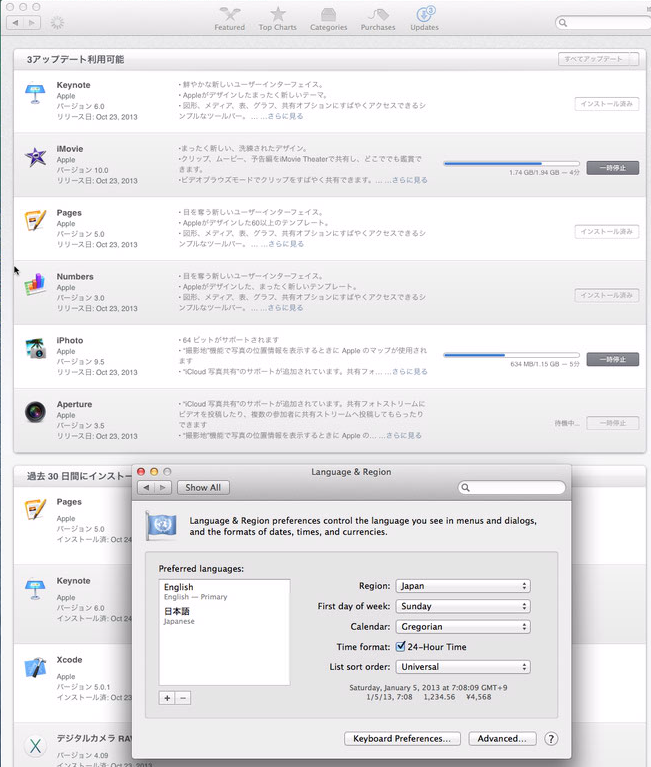Click the Advanced… button
Viewport: 651px width, 767px height.
[x=502, y=739]
